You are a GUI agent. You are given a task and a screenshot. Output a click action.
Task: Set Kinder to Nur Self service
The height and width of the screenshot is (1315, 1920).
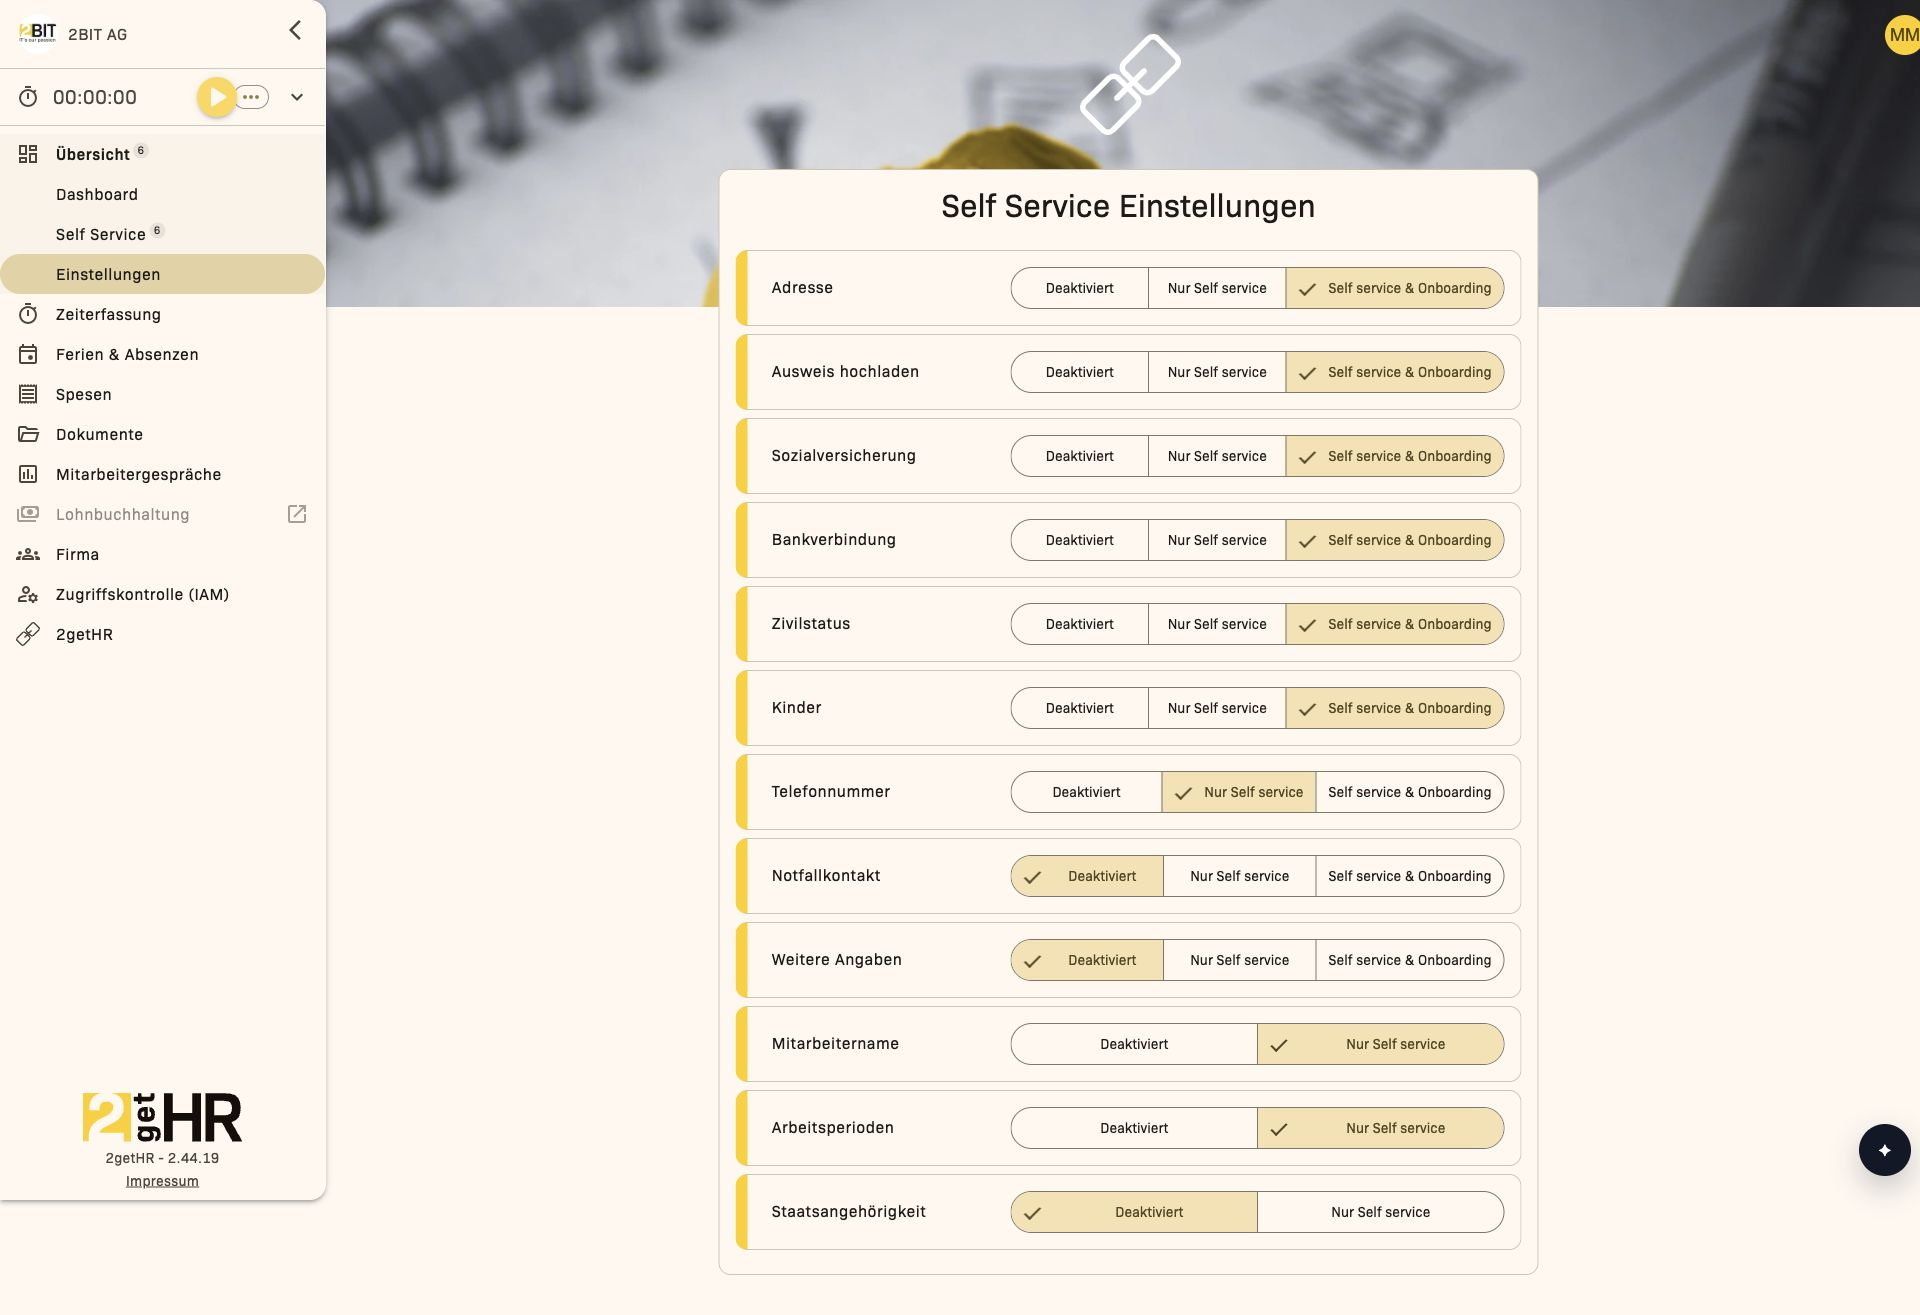click(1217, 708)
